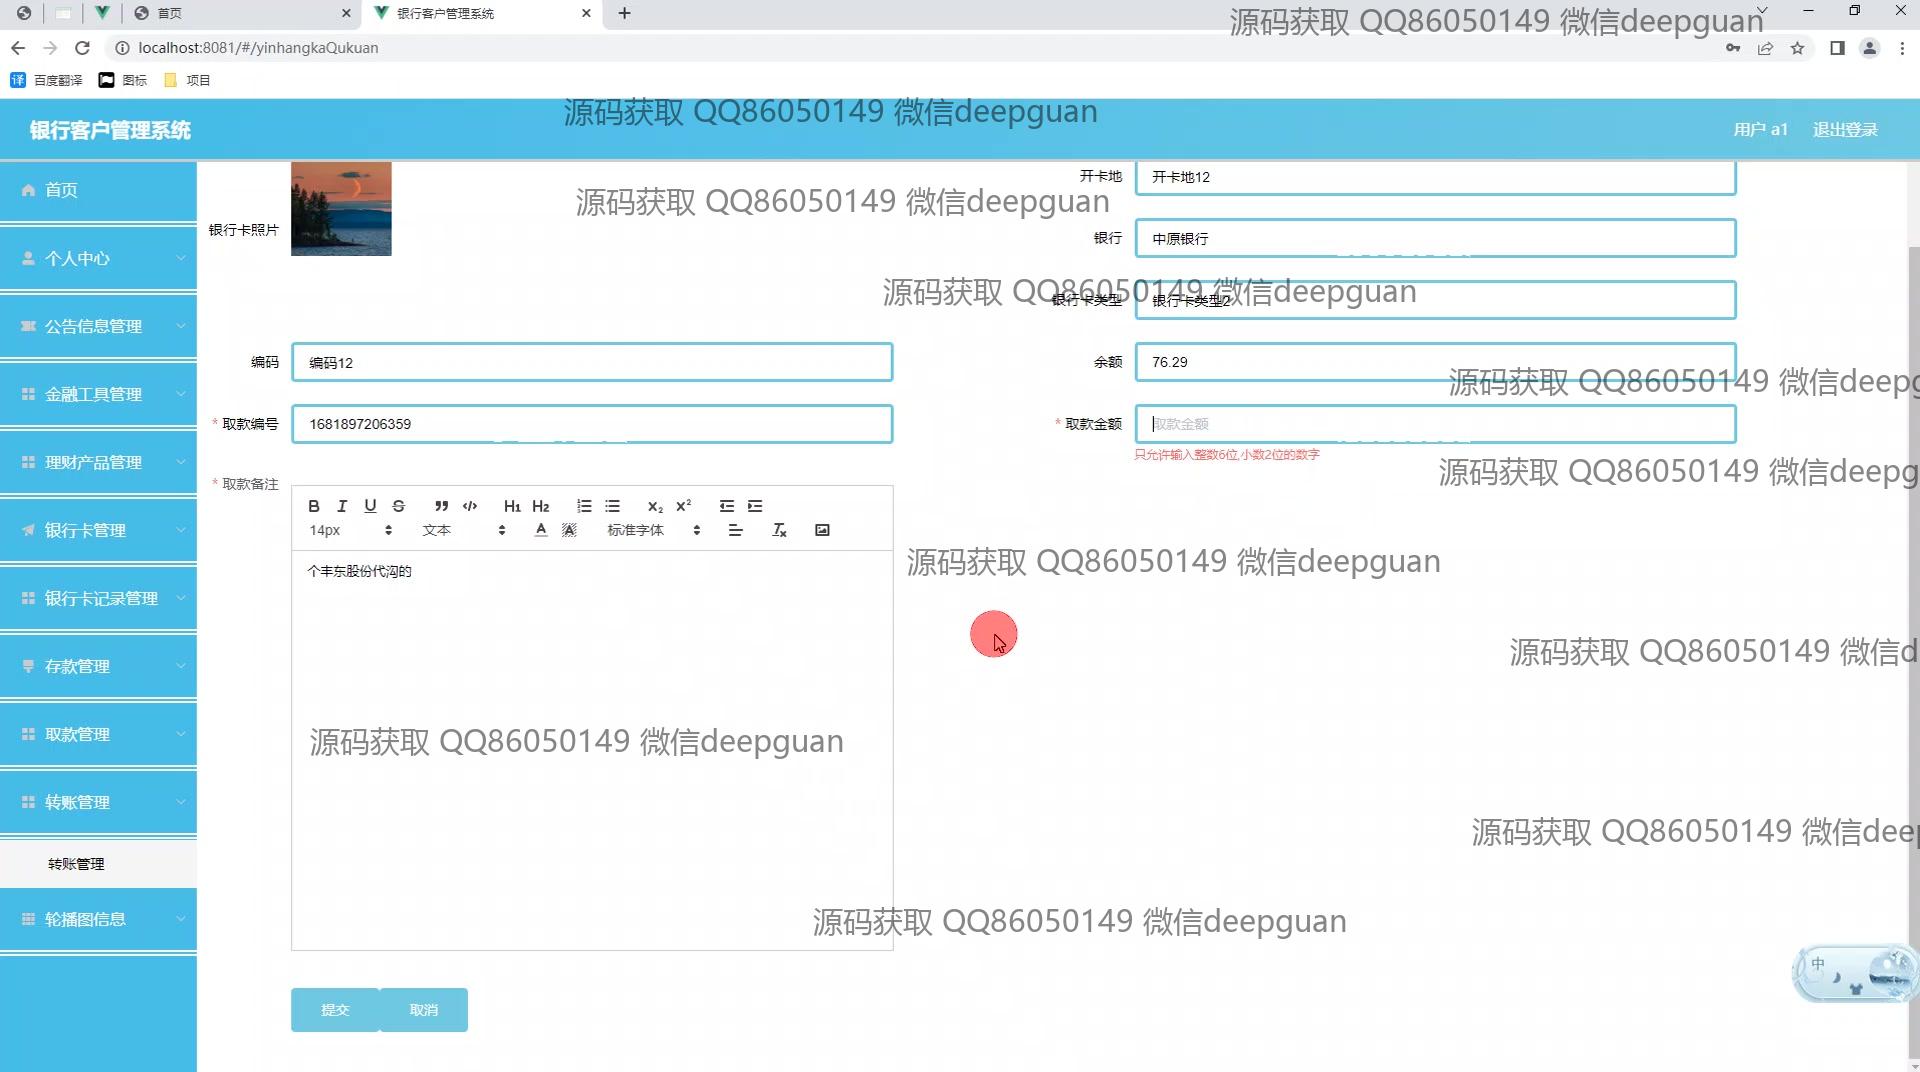Screen dimensions: 1920x1072
Task: Switch to 银行客户管理系统 browser tab
Action: [x=484, y=13]
